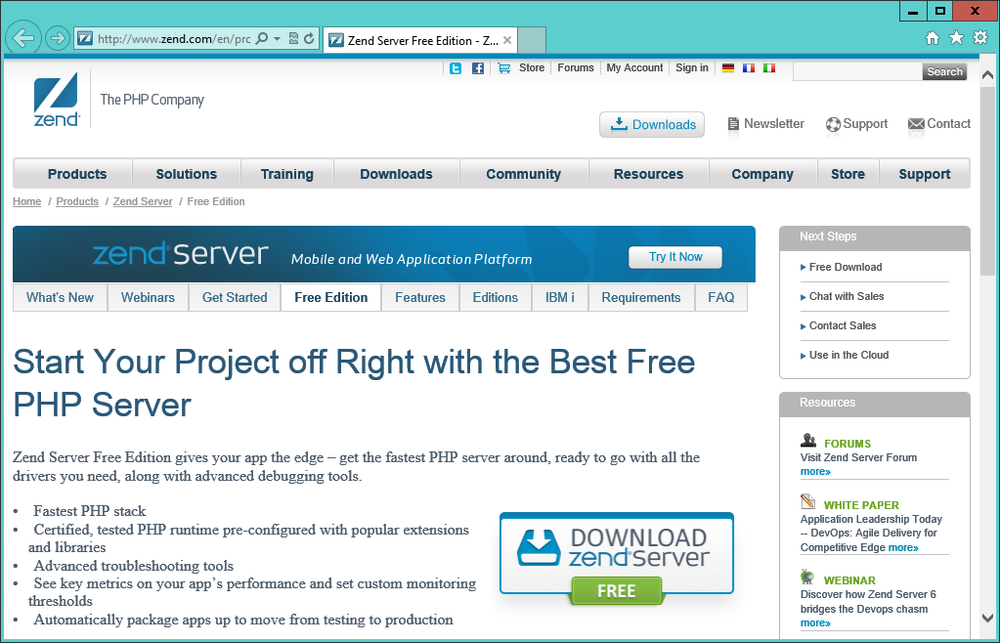Screen dimensions: 1000x643
Task: Click the Support lifebuoy link
Action: 857,124
